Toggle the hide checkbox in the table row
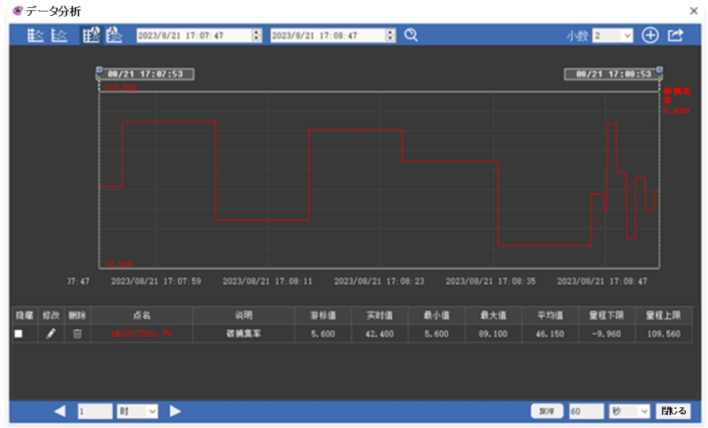Image resolution: width=708 pixels, height=428 pixels. [x=19, y=333]
